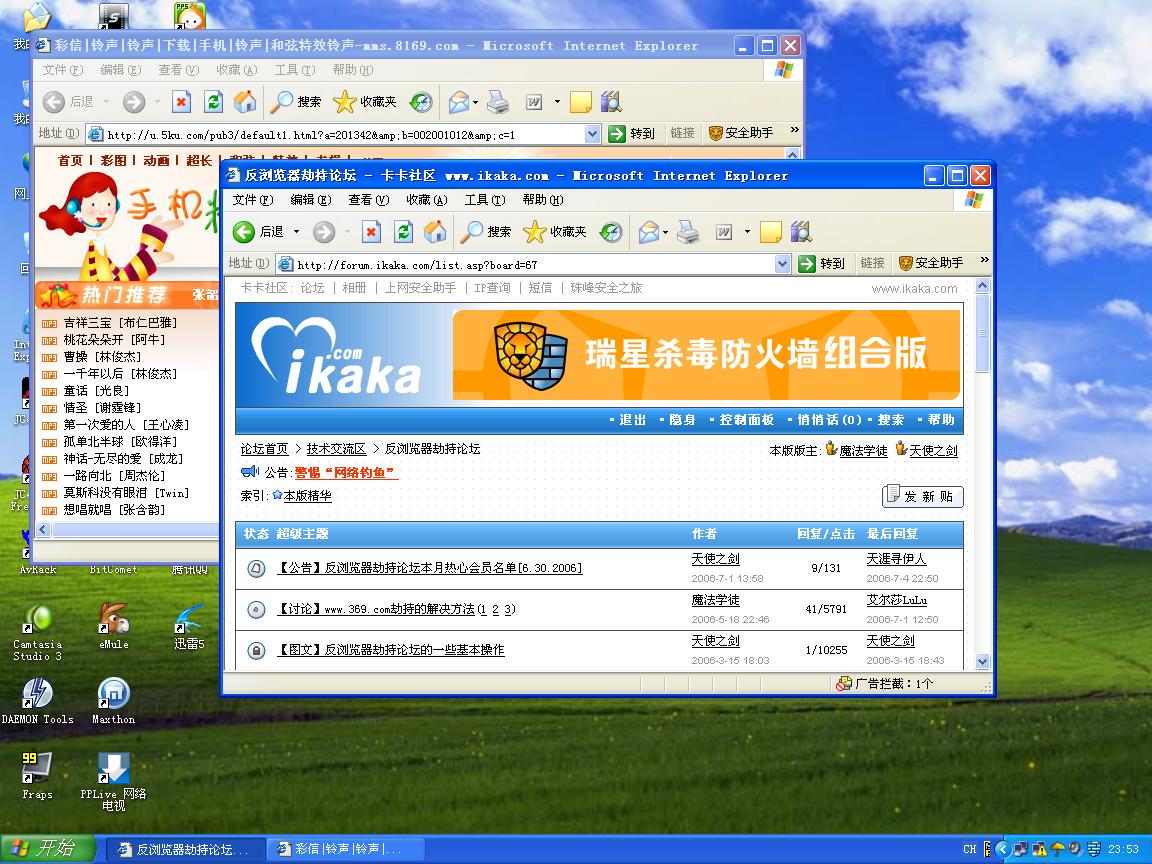Image resolution: width=1152 pixels, height=864 pixels.
Task: Open 迅雷5 desktop shortcut
Action: [x=189, y=625]
